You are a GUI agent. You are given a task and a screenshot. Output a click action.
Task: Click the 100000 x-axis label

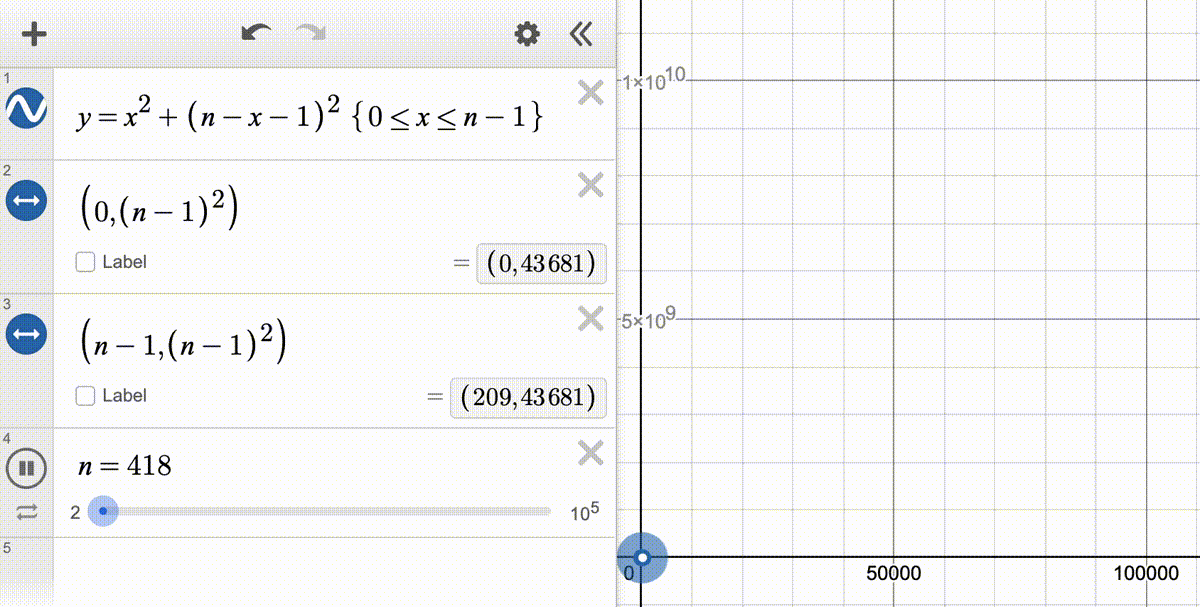point(1145,574)
